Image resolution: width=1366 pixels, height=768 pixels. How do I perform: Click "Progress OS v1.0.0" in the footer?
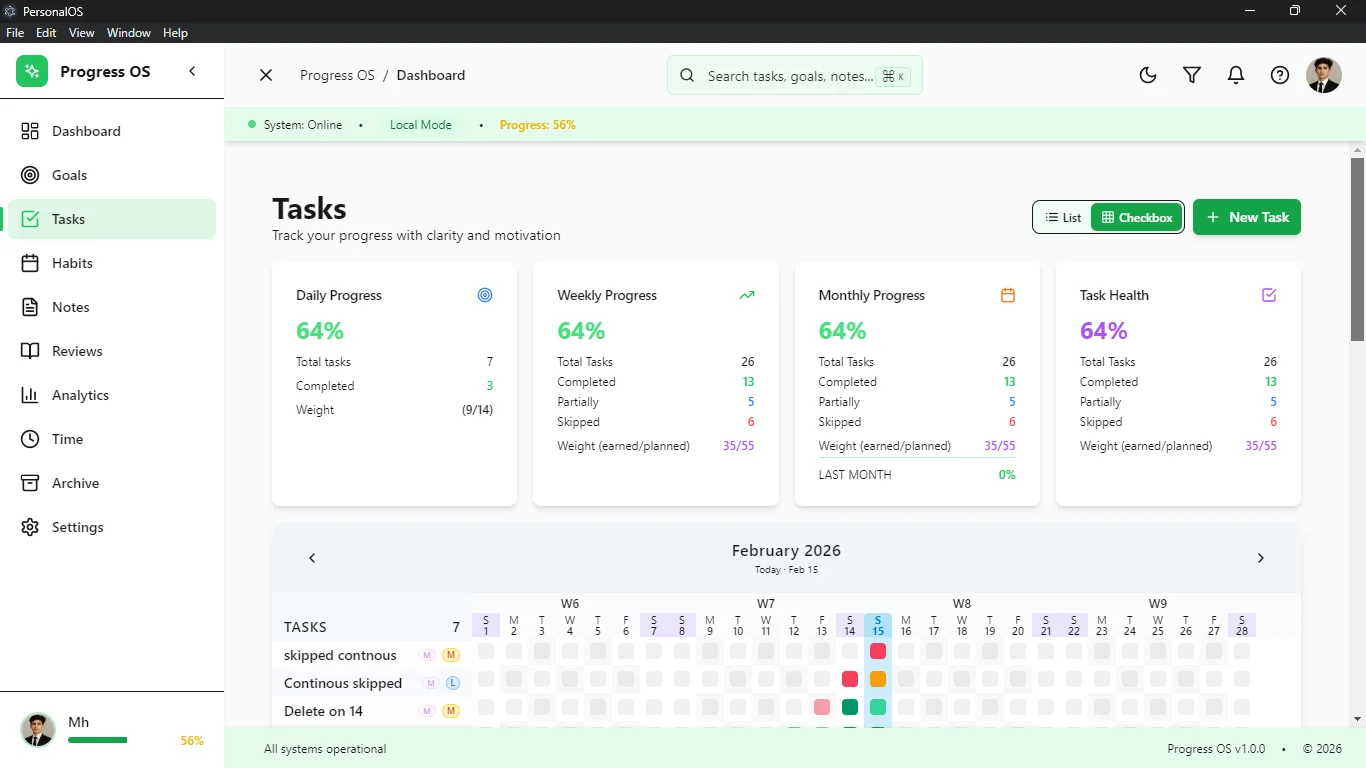tap(1216, 749)
